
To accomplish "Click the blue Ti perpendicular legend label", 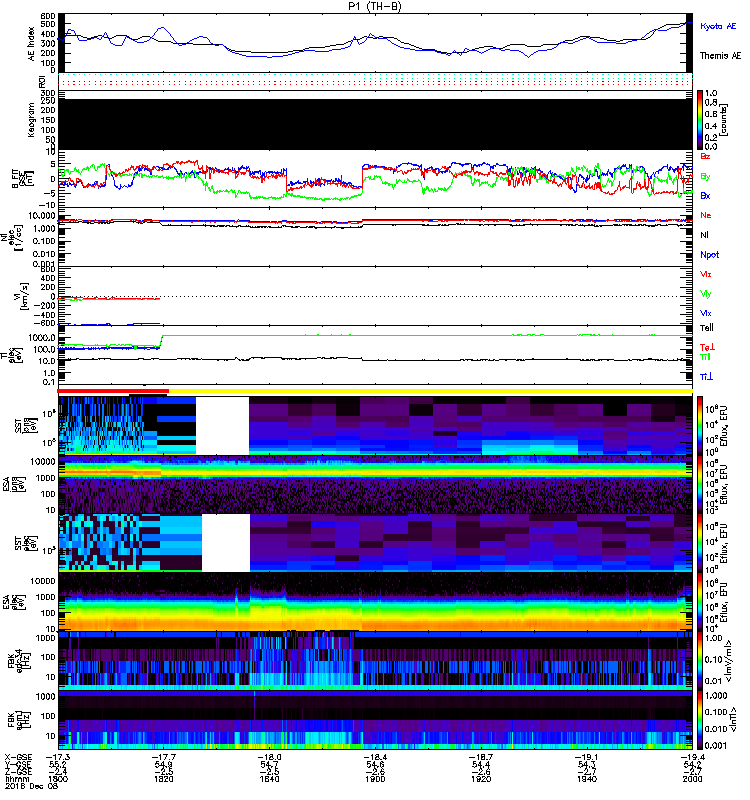I will pos(706,377).
